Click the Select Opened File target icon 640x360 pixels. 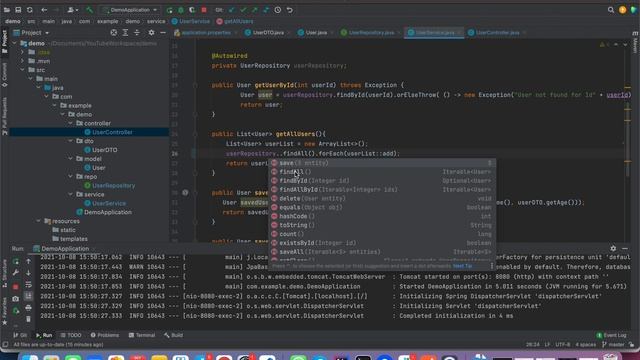point(113,33)
